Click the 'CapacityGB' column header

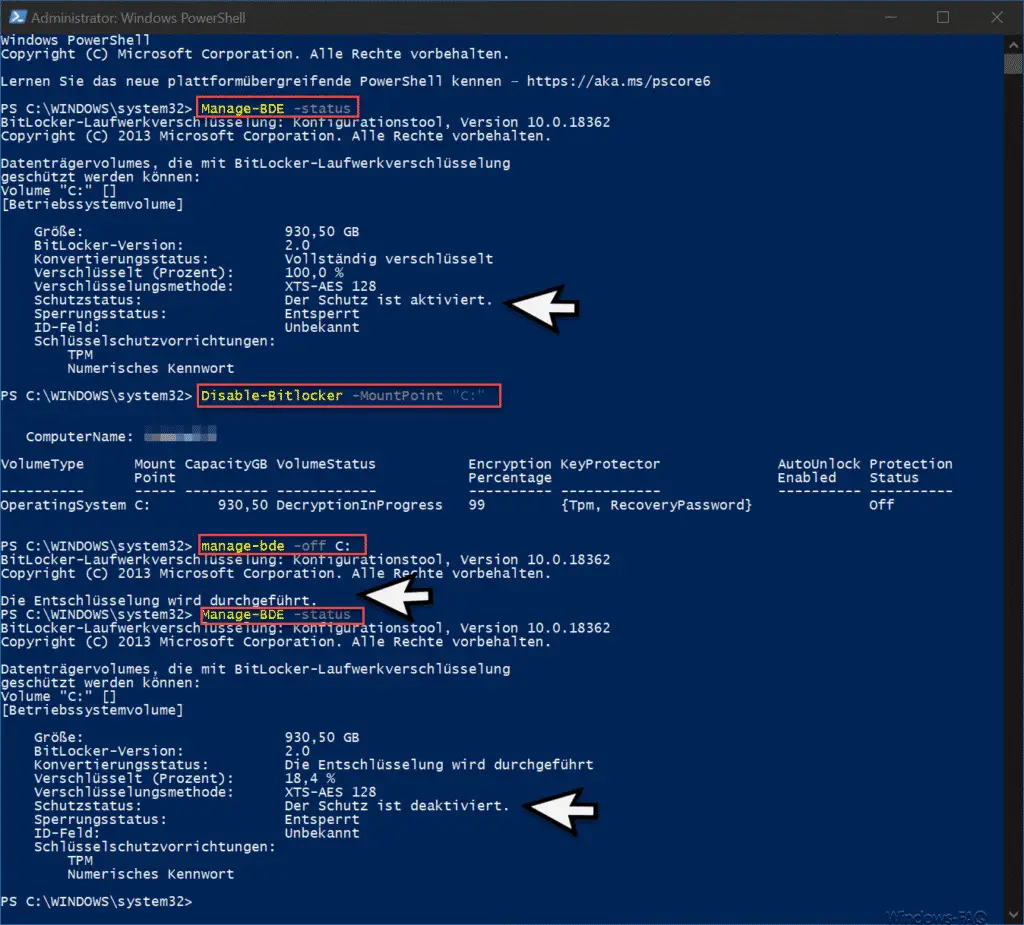point(226,464)
